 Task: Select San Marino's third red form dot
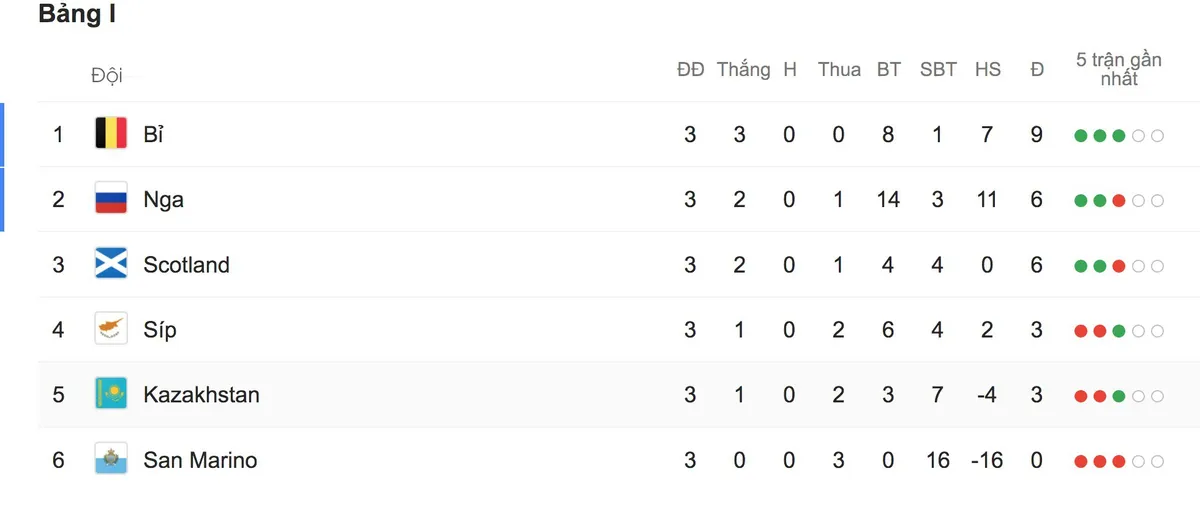pos(1119,462)
